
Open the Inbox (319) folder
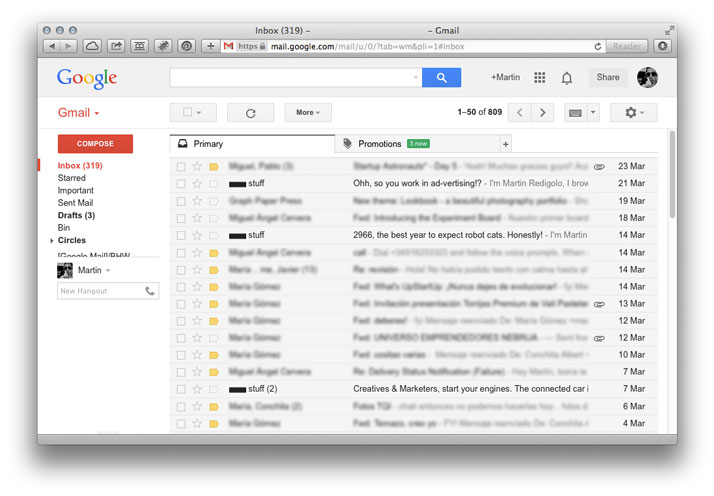pyautogui.click(x=80, y=165)
